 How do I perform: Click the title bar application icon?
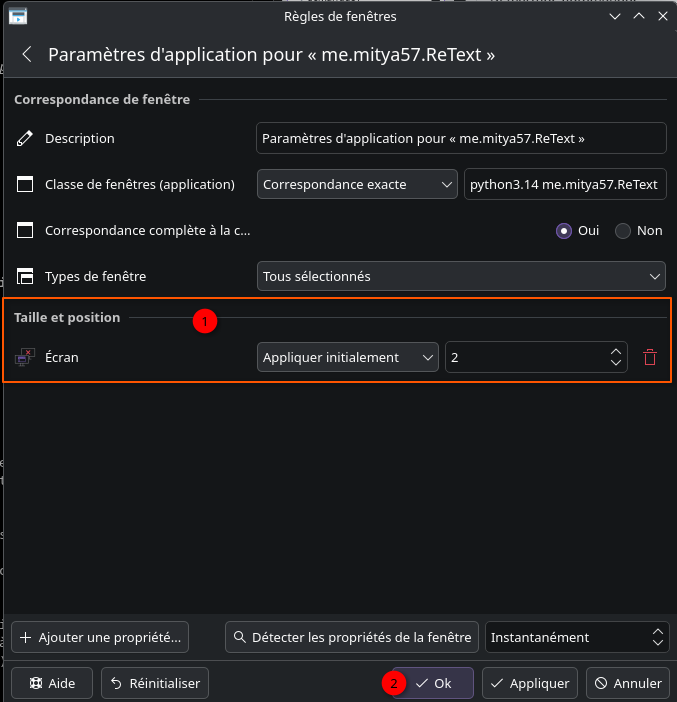(x=18, y=15)
